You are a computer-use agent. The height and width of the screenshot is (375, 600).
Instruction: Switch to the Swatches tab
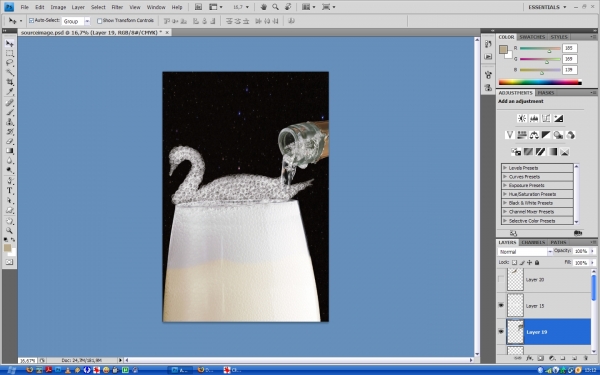[532, 37]
